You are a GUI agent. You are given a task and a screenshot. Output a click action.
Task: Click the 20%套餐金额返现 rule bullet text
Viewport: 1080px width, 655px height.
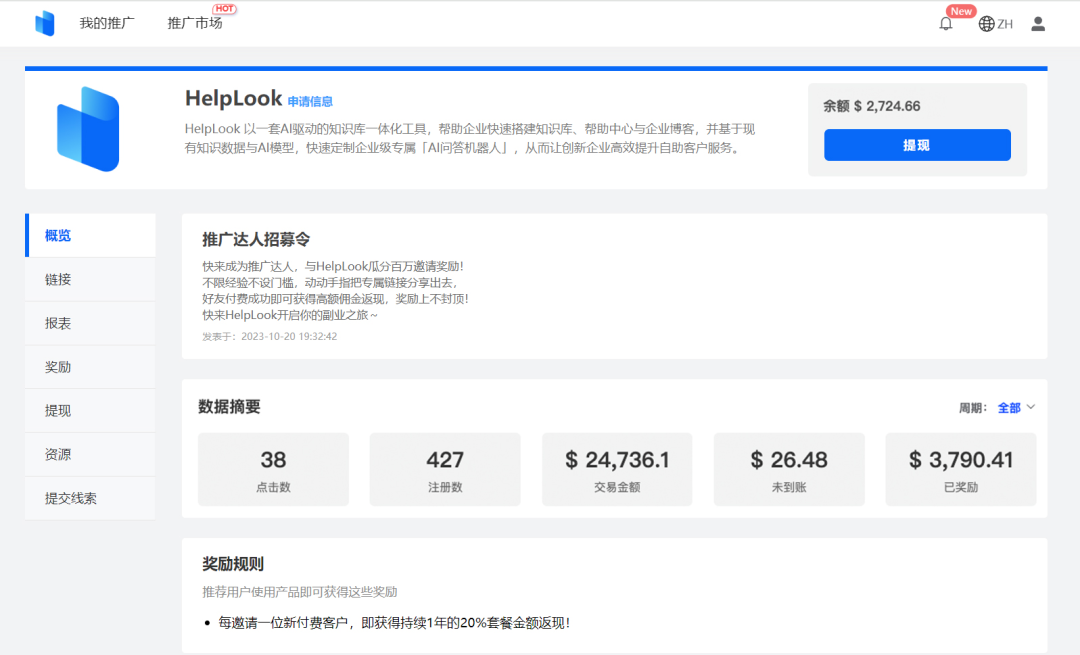394,623
